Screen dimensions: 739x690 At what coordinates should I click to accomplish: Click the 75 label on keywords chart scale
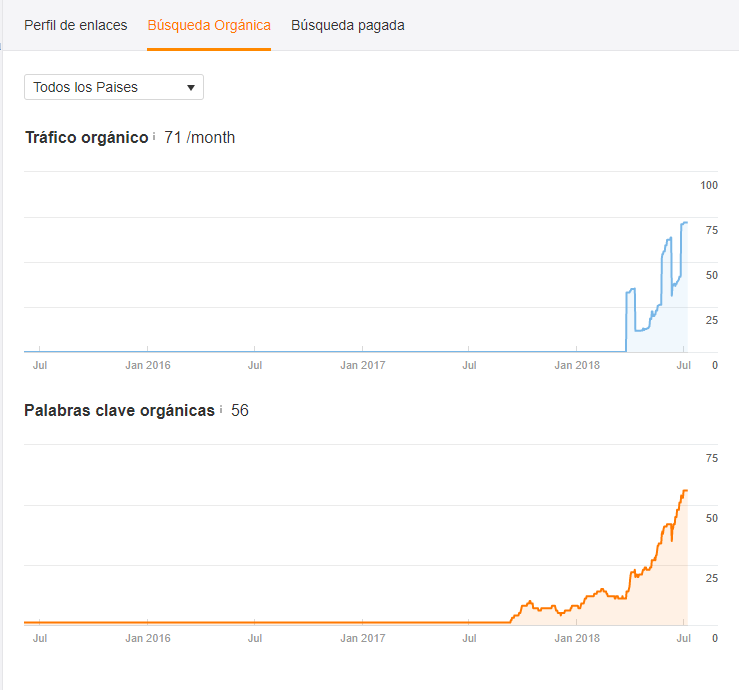712,458
